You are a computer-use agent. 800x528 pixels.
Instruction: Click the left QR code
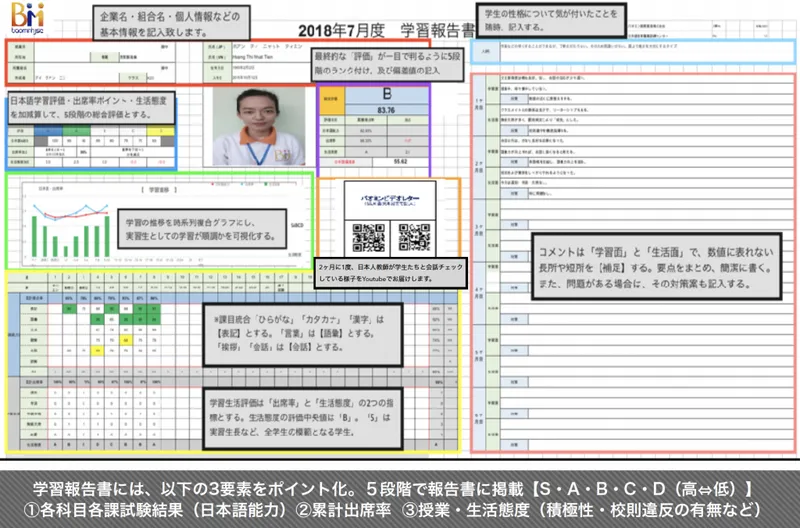pos(368,237)
